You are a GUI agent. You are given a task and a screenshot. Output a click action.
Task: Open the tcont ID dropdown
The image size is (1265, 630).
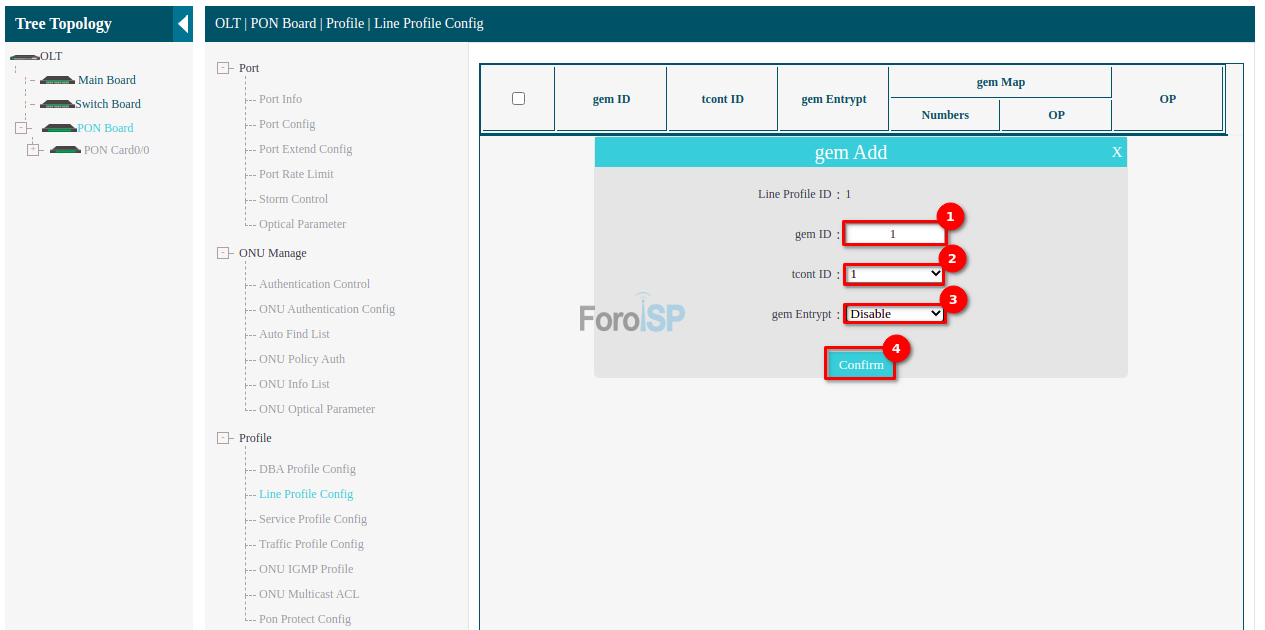894,274
